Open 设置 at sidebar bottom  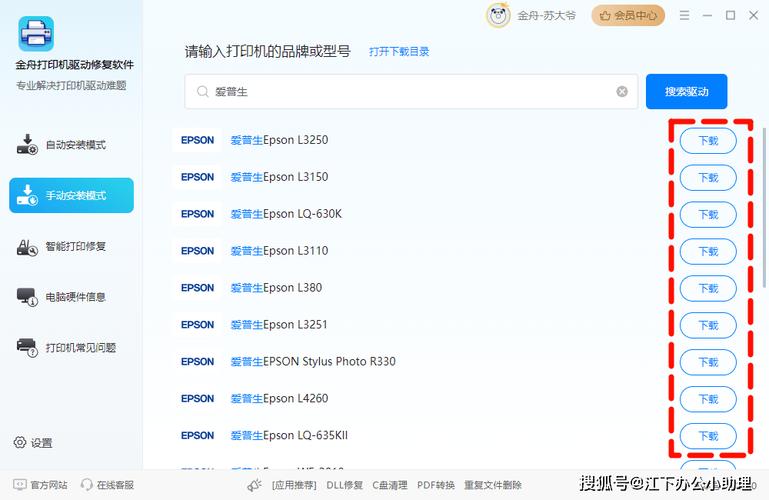(33, 443)
